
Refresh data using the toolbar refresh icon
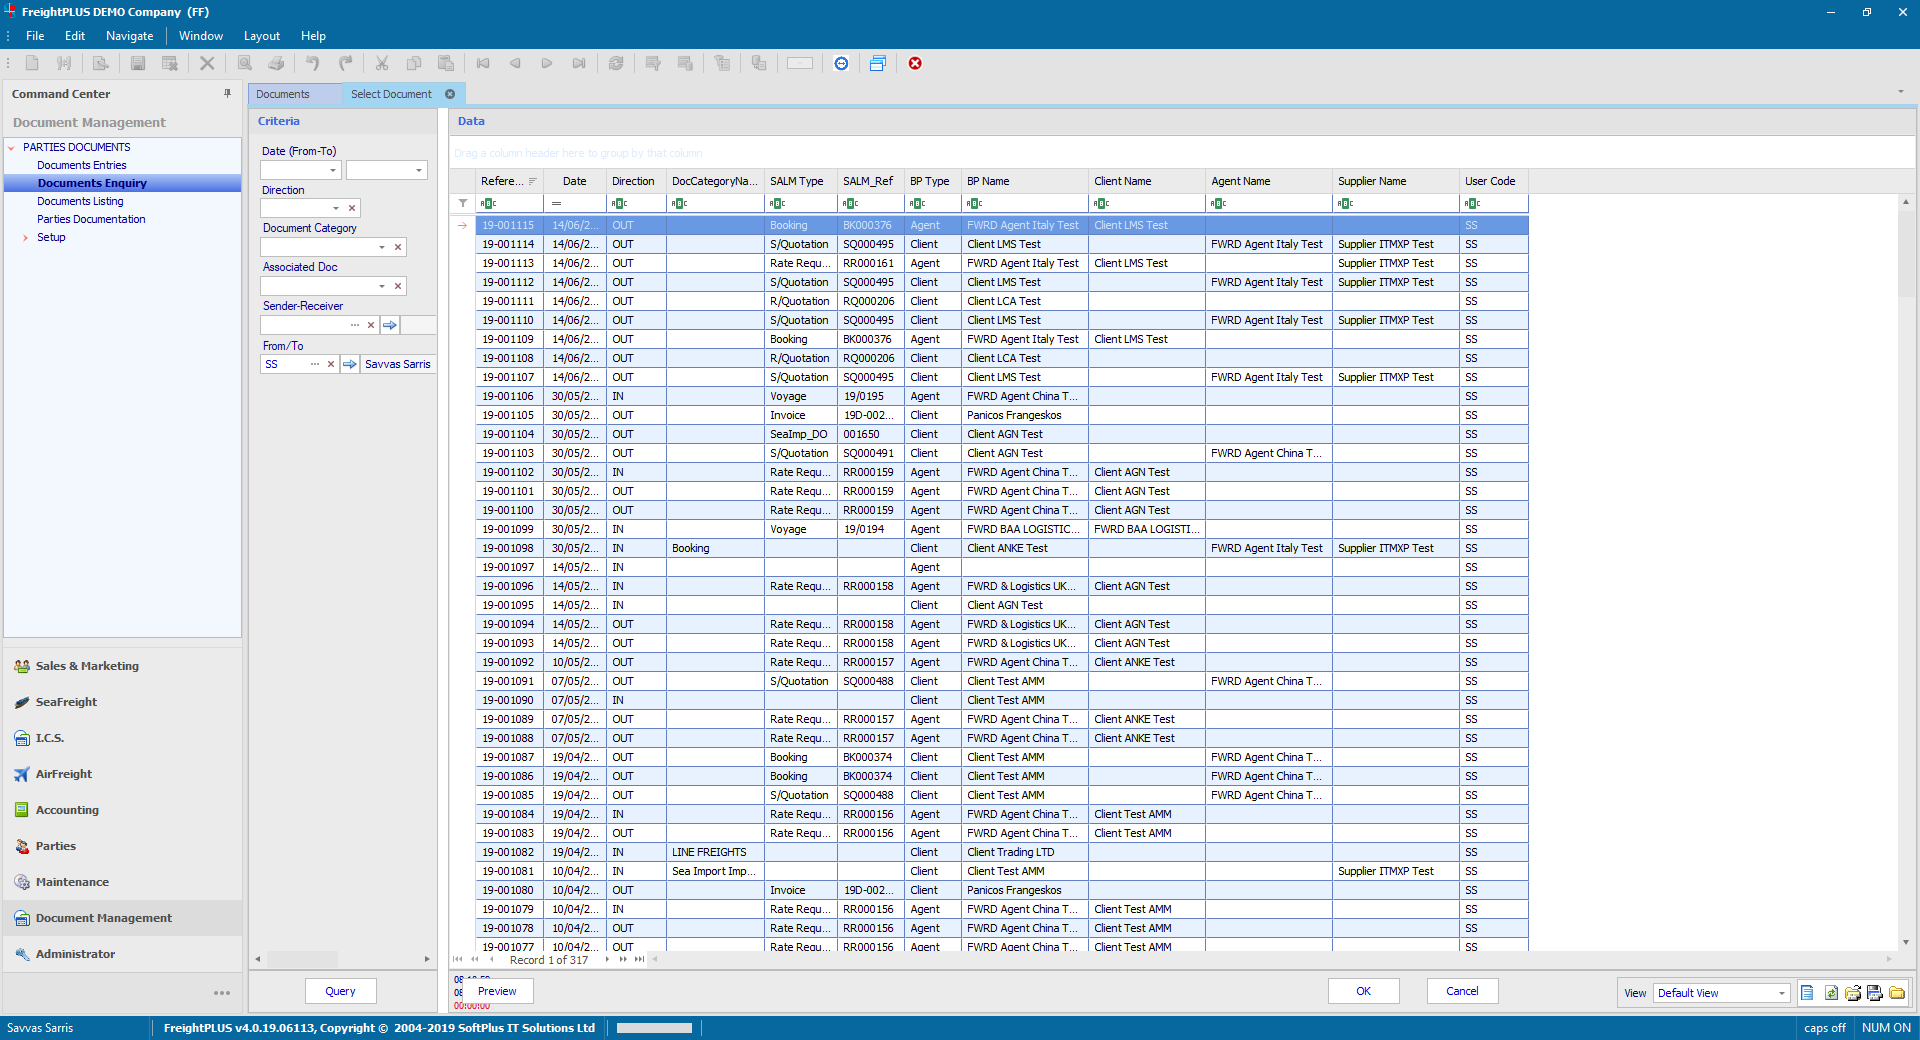pyautogui.click(x=616, y=63)
